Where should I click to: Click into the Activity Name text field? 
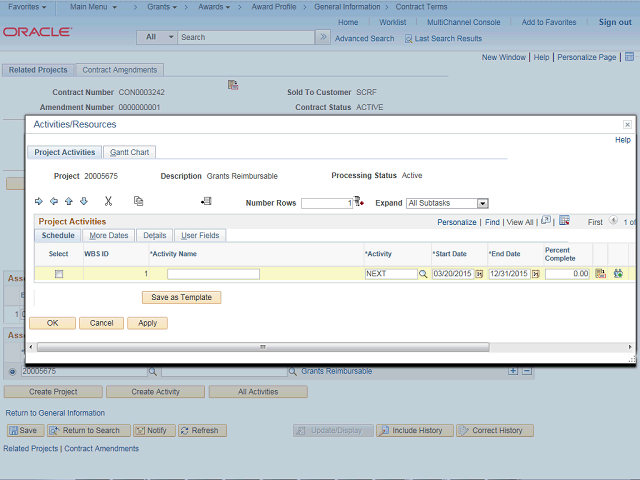pos(213,273)
